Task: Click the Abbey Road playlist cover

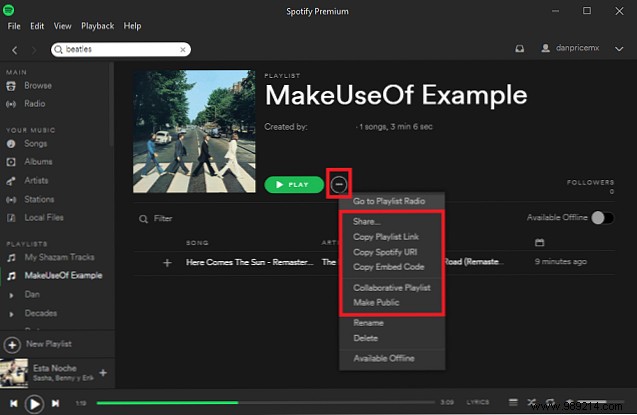Action: pyautogui.click(x=194, y=132)
